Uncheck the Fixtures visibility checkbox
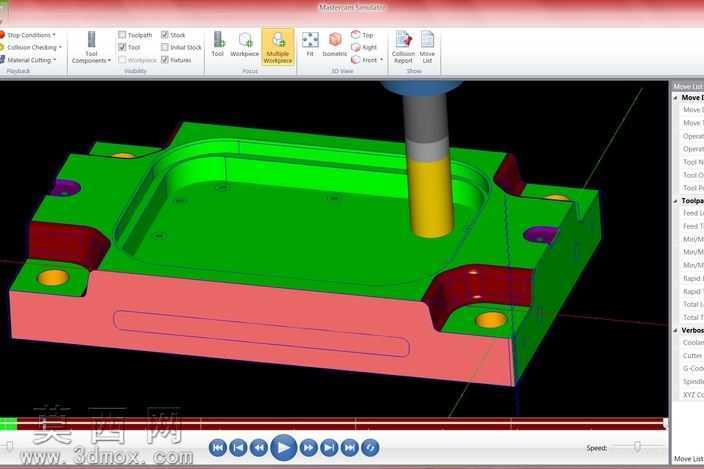The width and height of the screenshot is (704, 469). pyautogui.click(x=165, y=59)
